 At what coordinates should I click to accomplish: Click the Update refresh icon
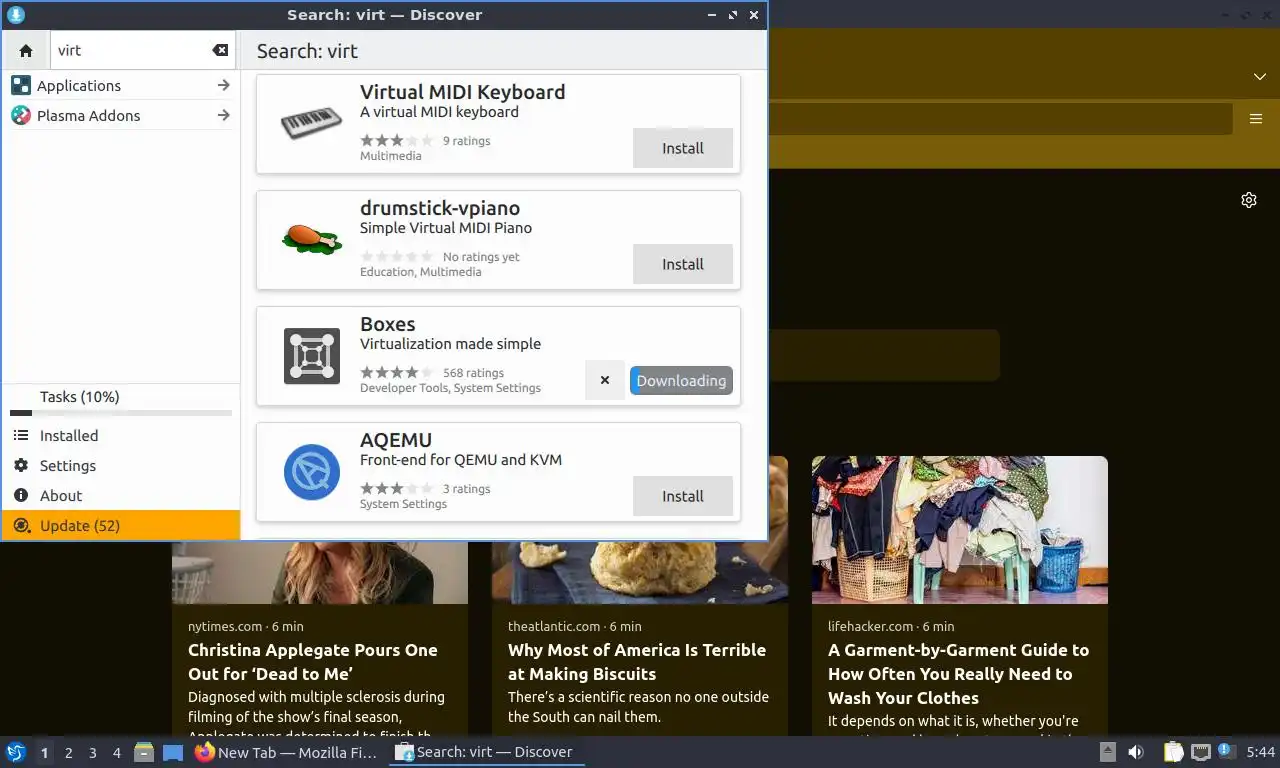[x=21, y=526]
